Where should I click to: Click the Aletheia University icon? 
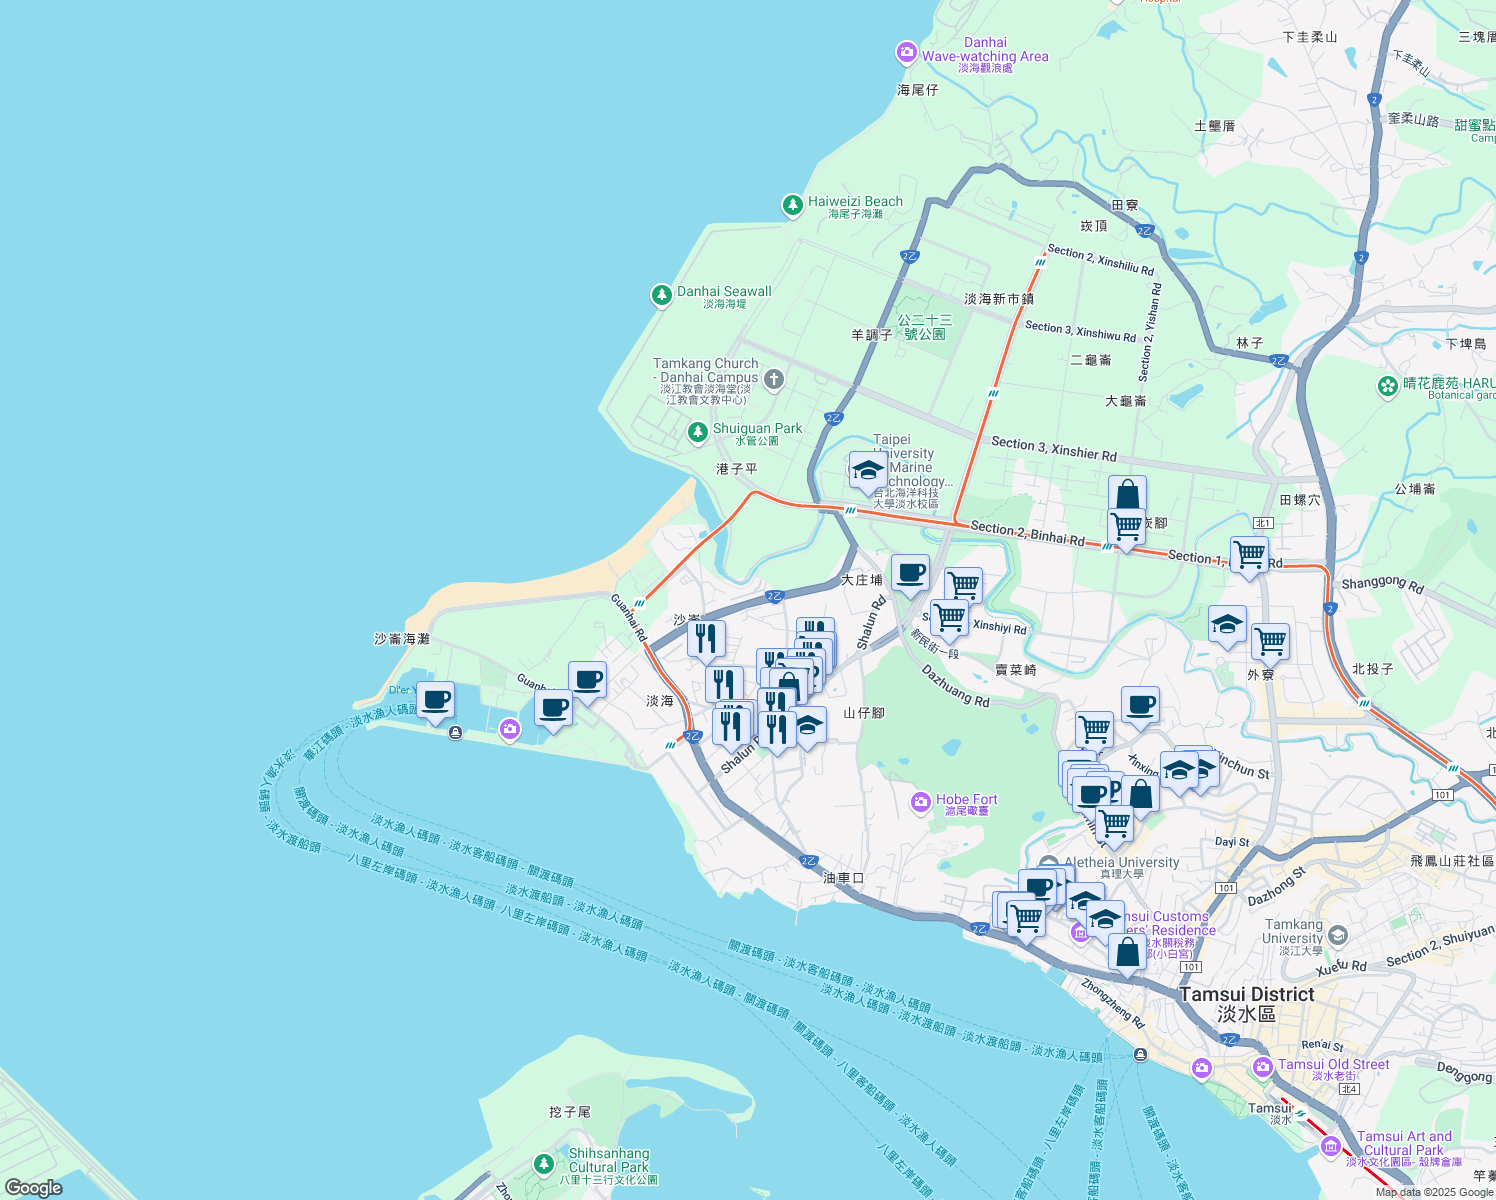click(x=1048, y=865)
